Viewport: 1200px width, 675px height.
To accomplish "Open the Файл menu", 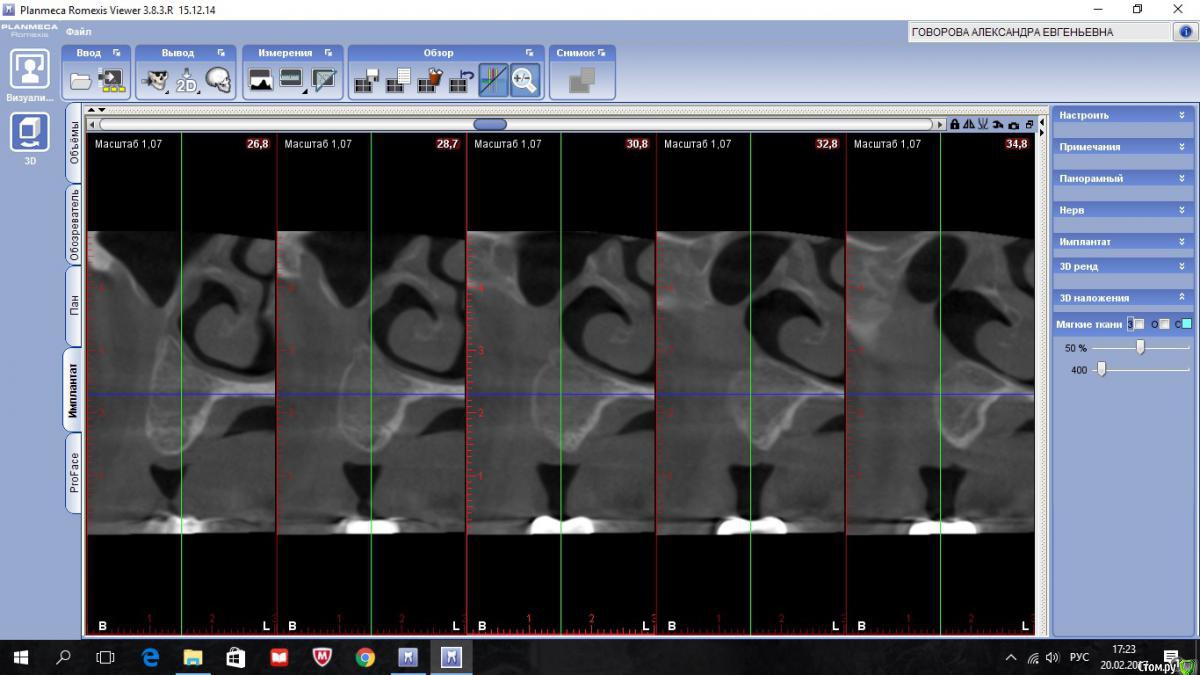I will click(x=78, y=32).
